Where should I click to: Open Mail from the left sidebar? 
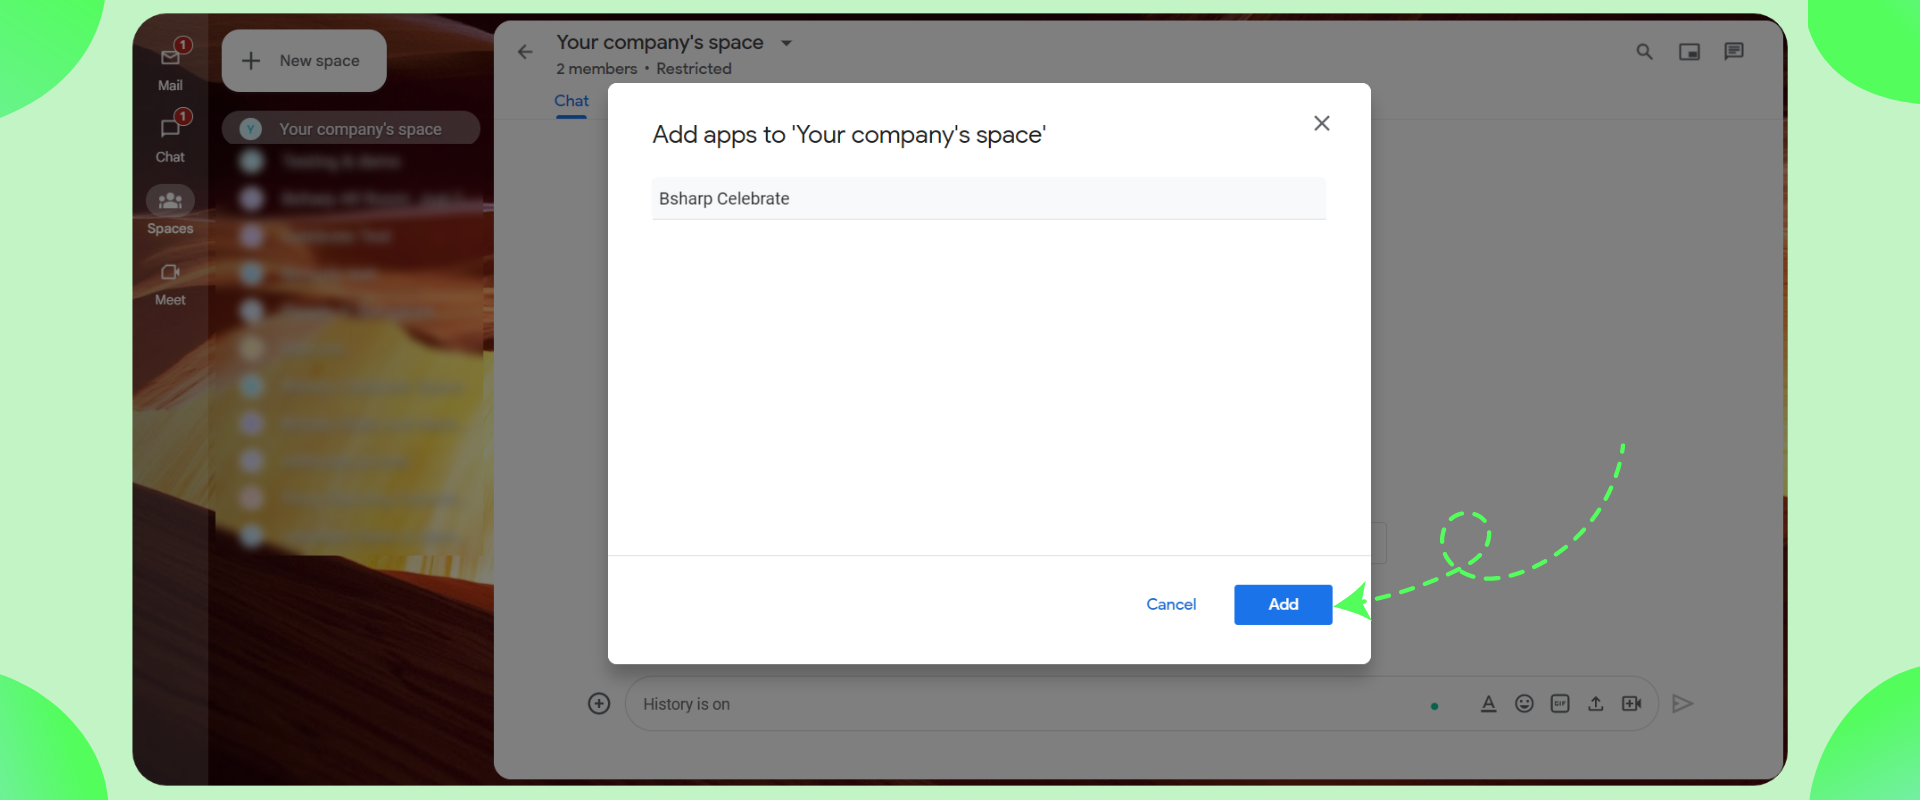170,60
